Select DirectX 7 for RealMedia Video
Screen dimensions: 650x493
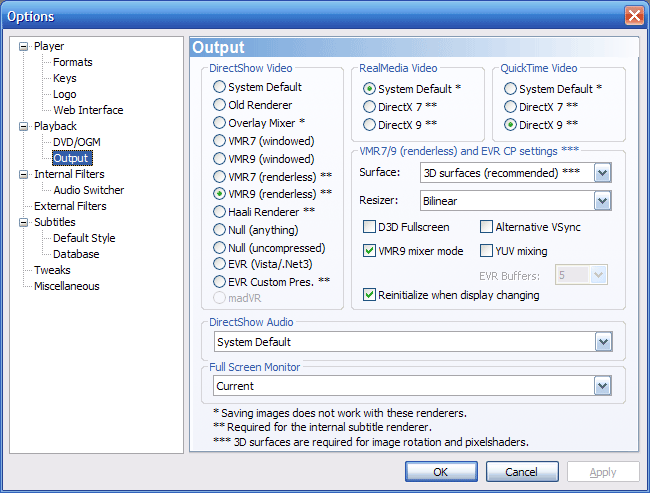[x=370, y=106]
